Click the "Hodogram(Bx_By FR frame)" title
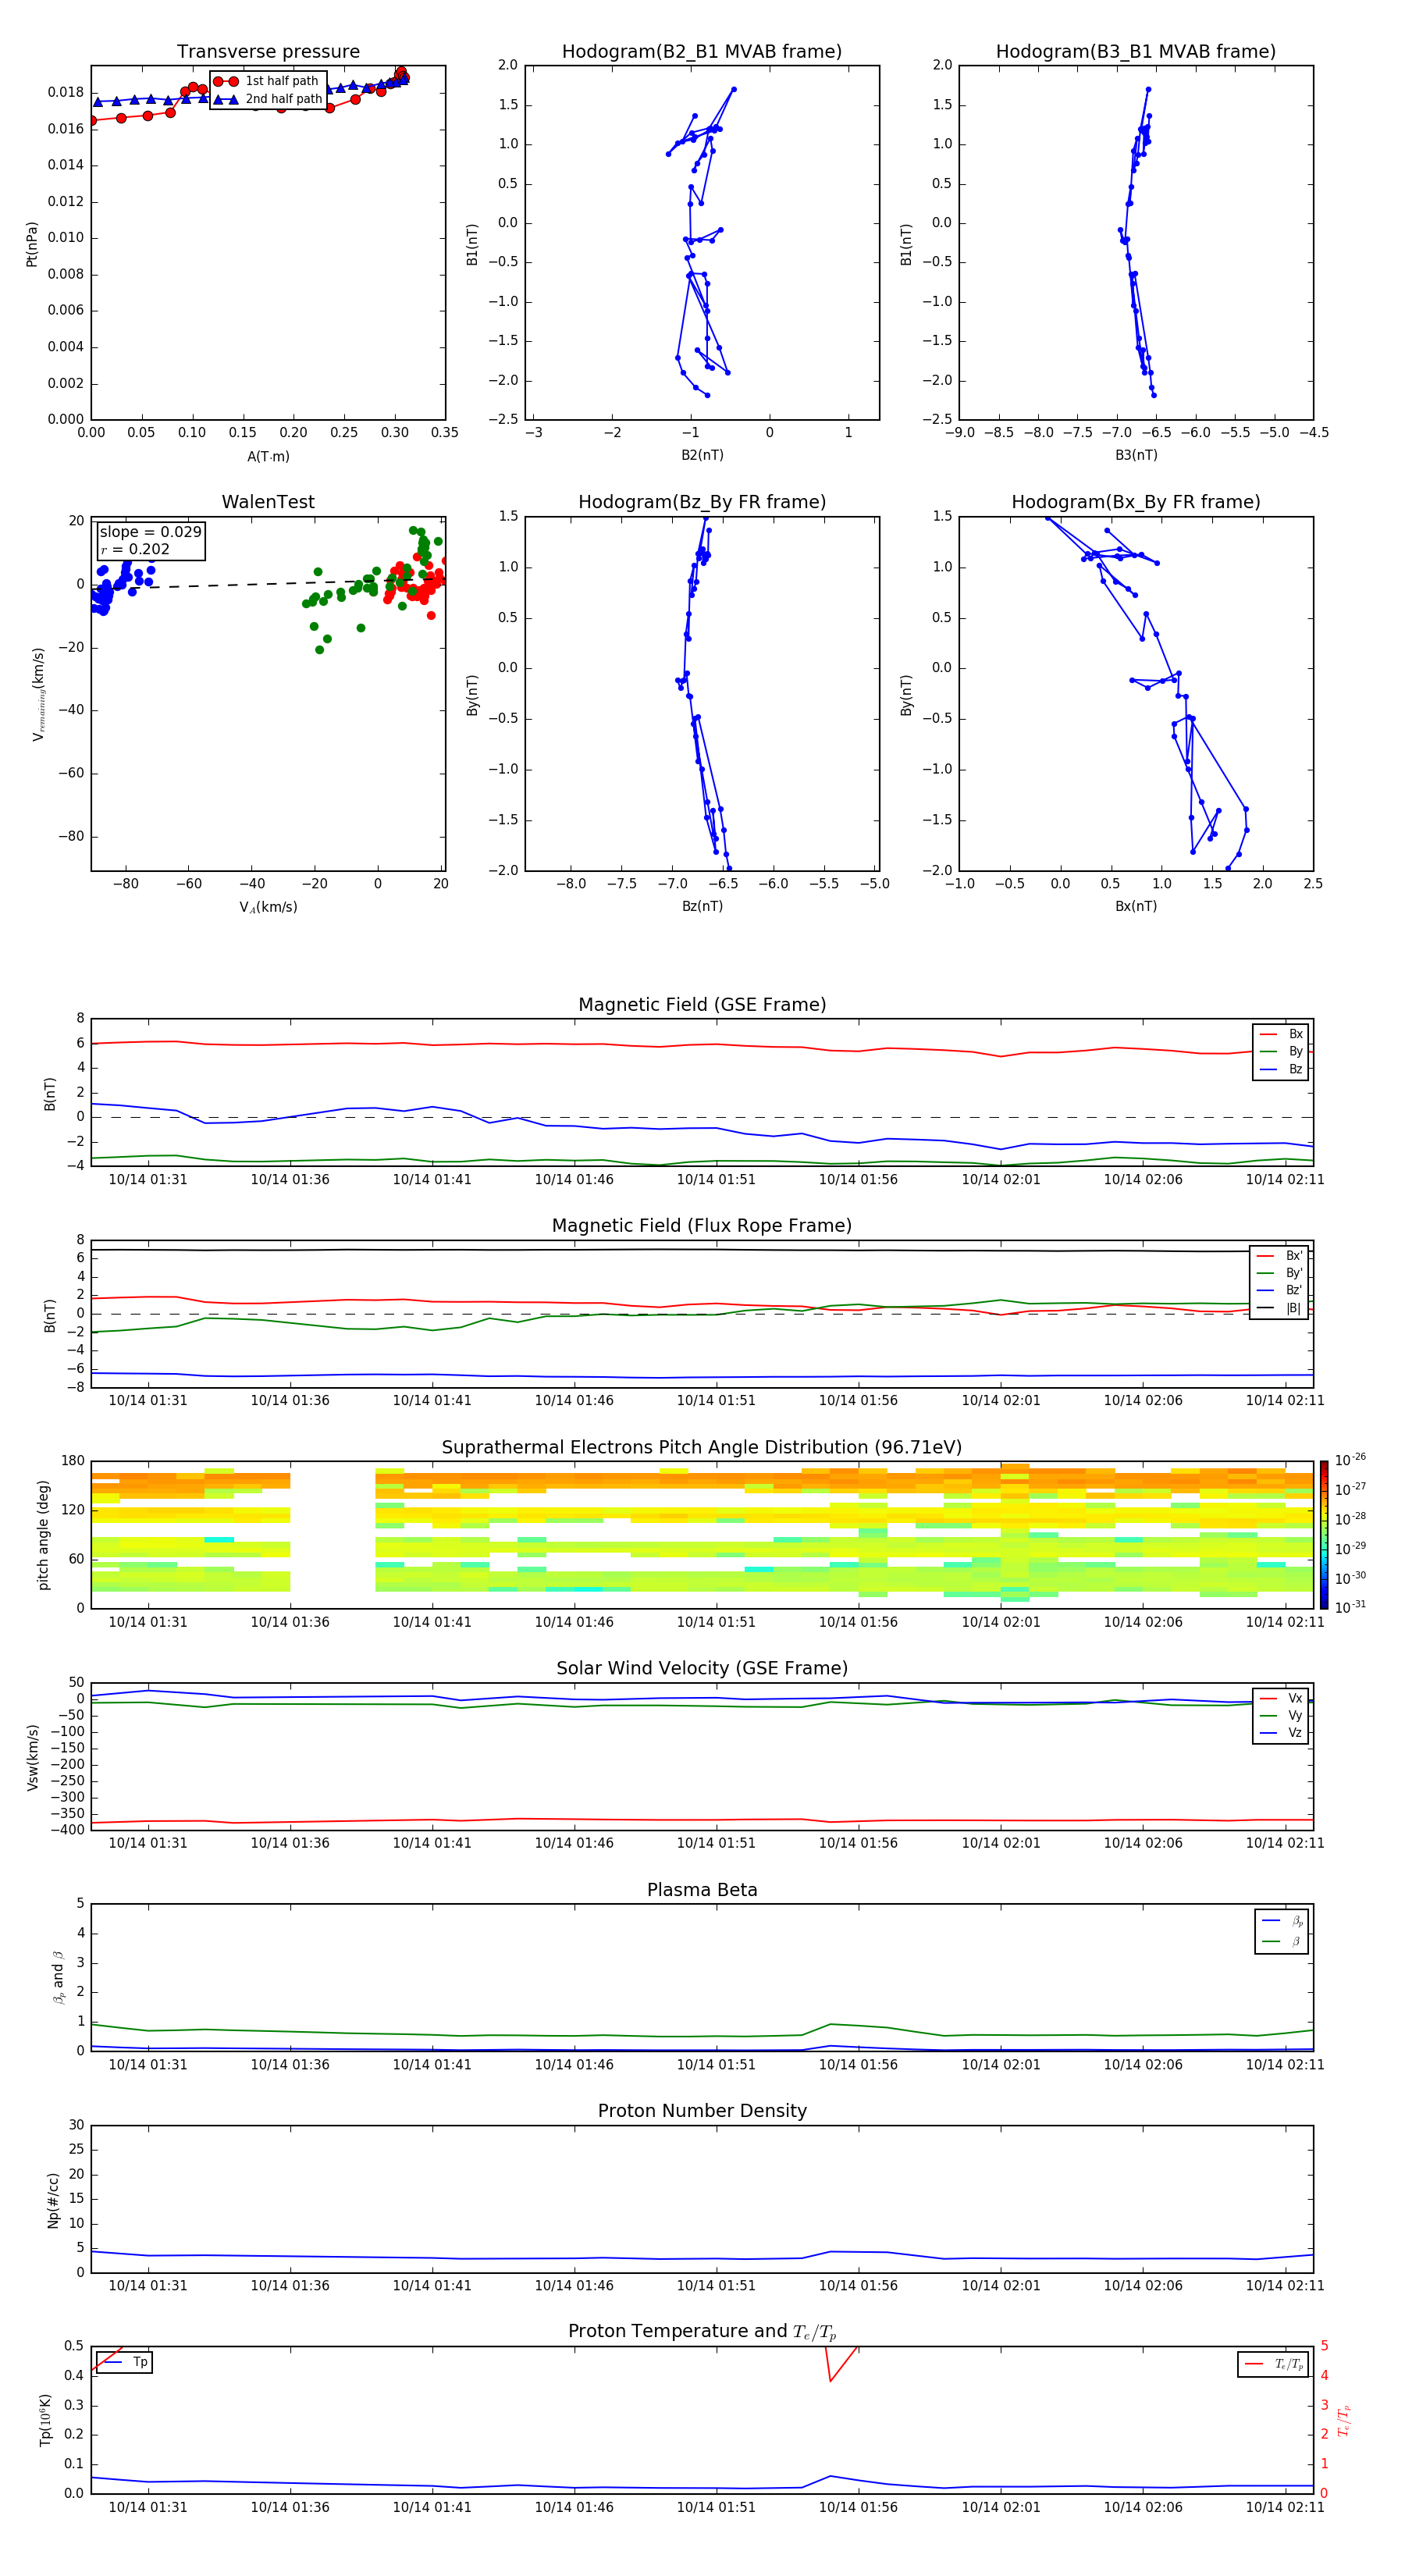Image resolution: width=1405 pixels, height=2576 pixels. coord(1136,502)
